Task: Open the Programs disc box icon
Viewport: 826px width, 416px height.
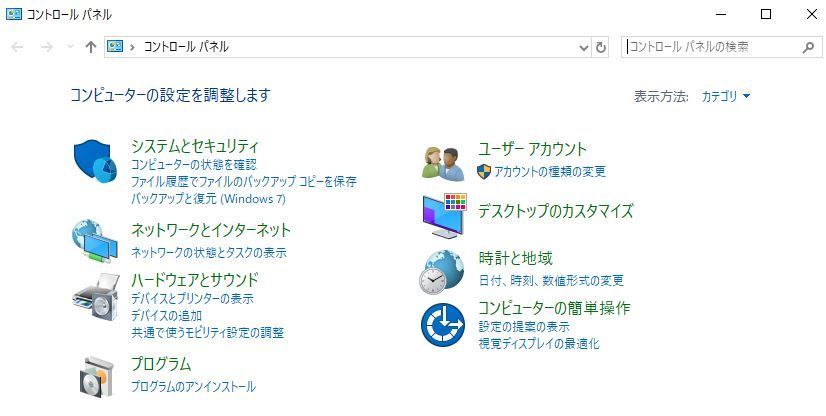Action: 96,377
